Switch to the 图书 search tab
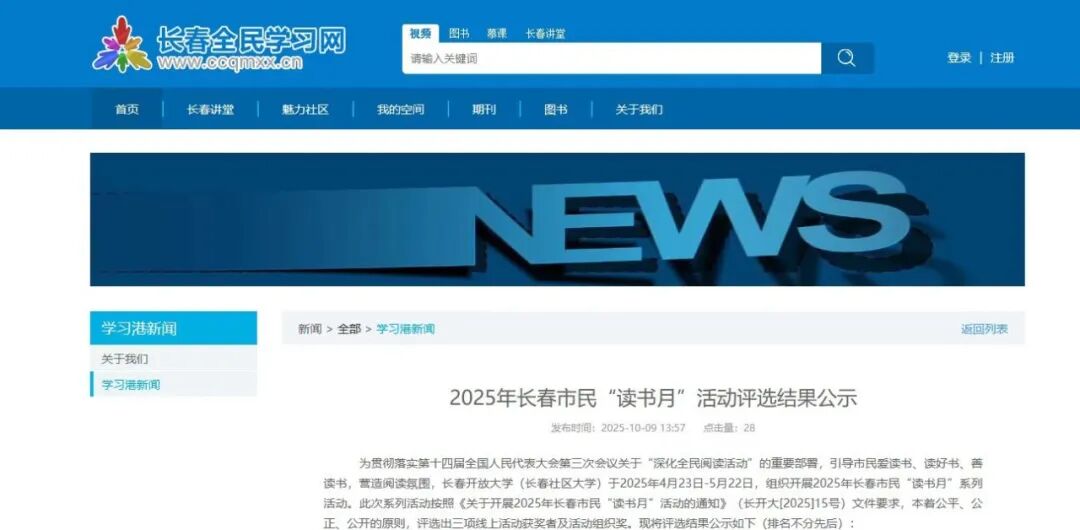1080x530 pixels. 459,33
